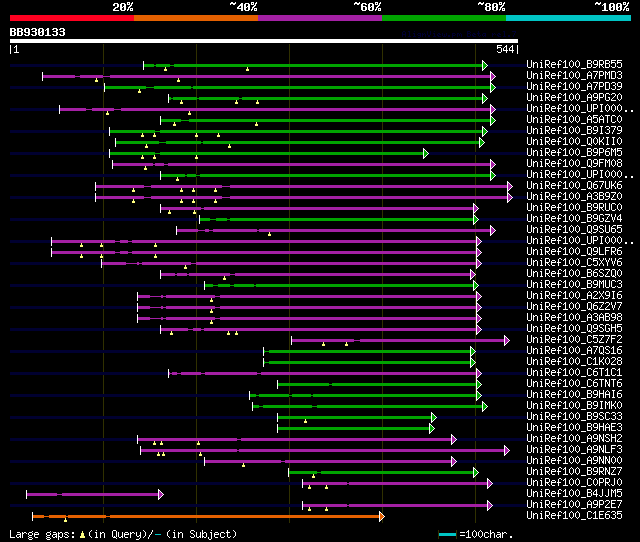Click the UniRef100_A3AB98 label
Image resolution: width=640 pixels, height=542 pixels.
tap(574, 318)
